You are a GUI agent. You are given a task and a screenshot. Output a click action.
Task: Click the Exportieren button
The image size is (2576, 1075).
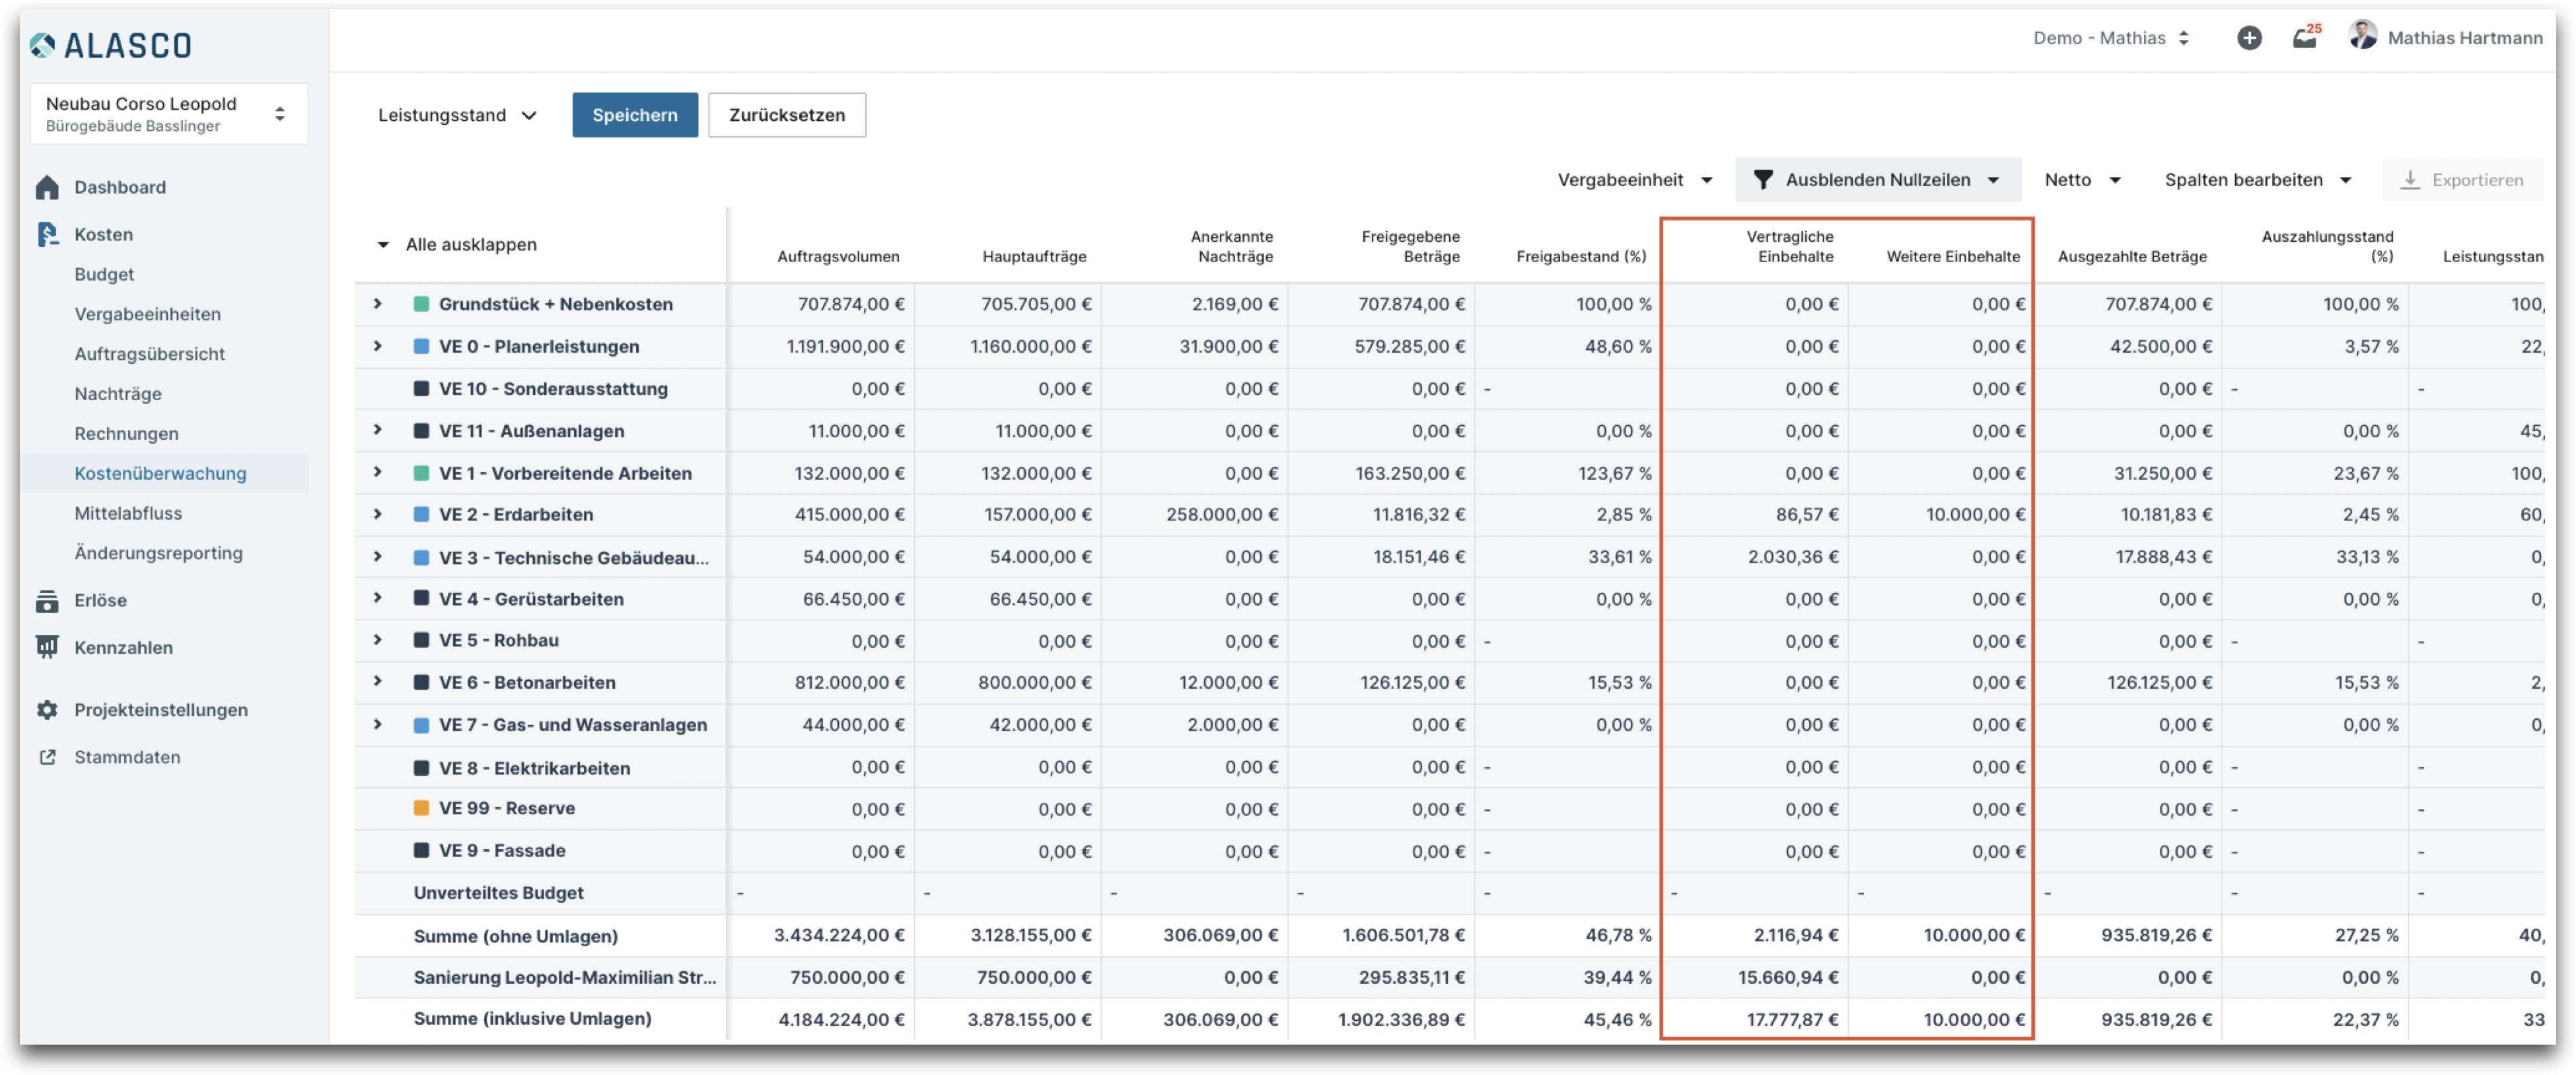(2464, 180)
